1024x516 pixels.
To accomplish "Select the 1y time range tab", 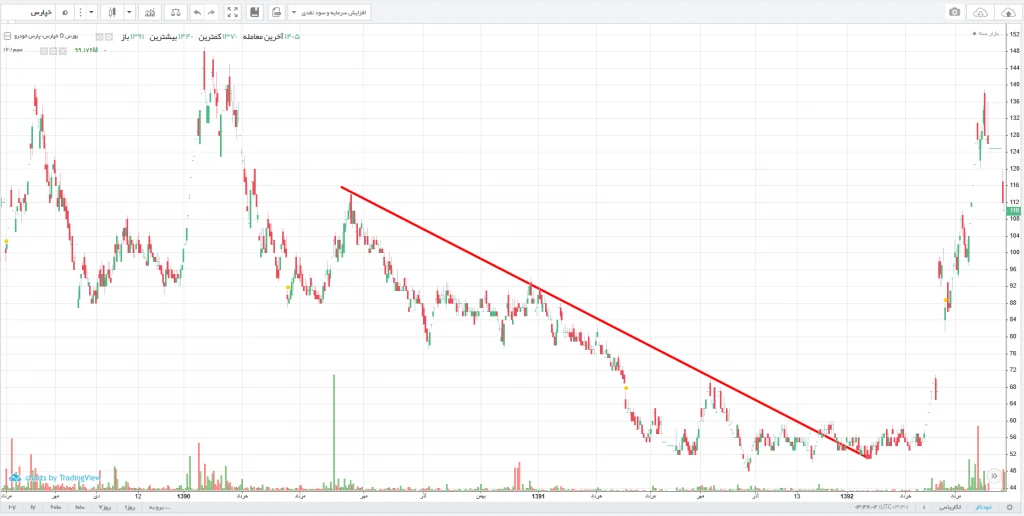I will [33, 507].
